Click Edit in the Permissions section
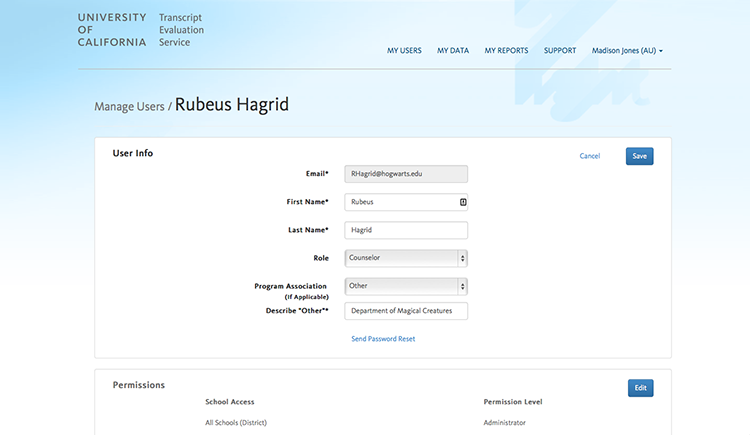The image size is (750, 435). [640, 388]
